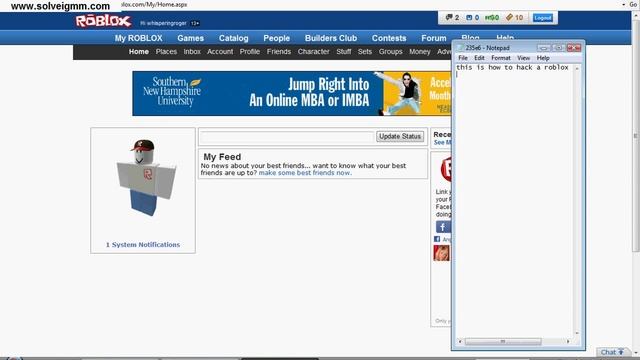Click the Southern New Hampshire University banner ad

tap(291, 93)
